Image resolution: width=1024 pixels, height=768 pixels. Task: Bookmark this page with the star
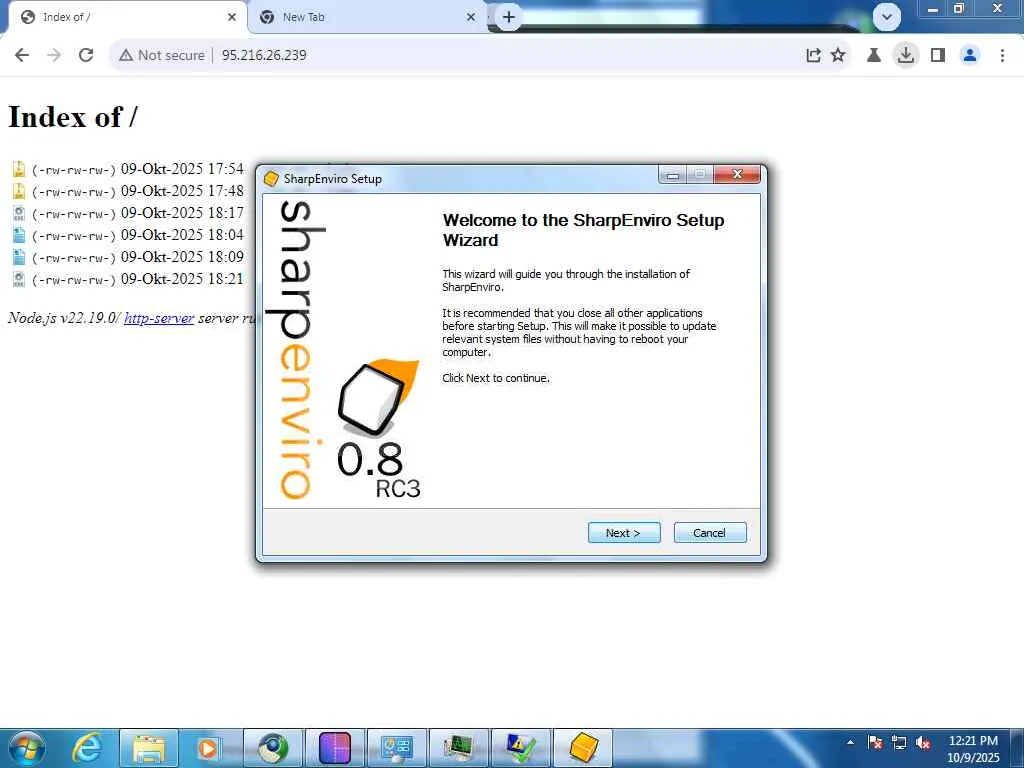[x=838, y=56]
